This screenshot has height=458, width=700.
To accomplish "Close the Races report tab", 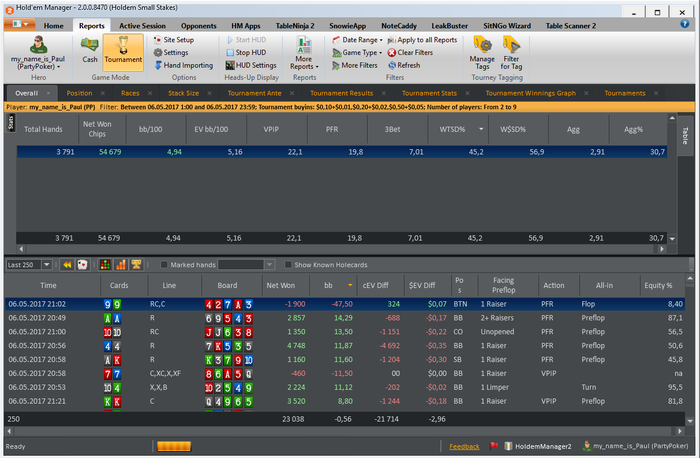I will point(150,93).
